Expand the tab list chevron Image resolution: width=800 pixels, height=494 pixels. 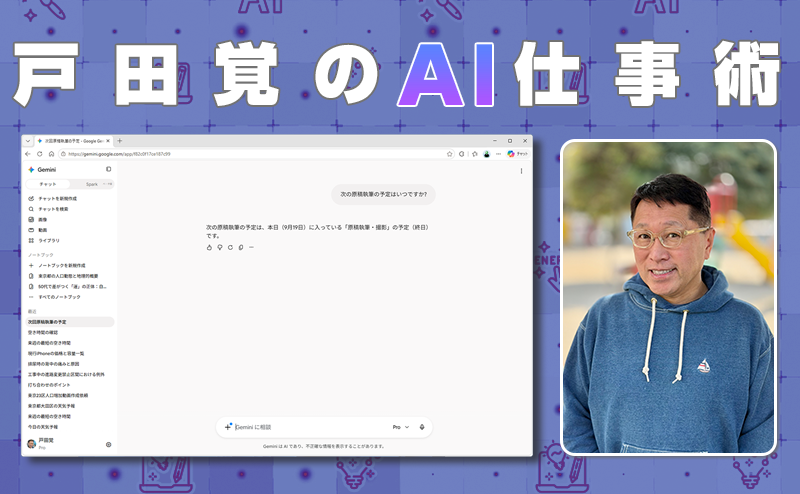(x=28, y=141)
